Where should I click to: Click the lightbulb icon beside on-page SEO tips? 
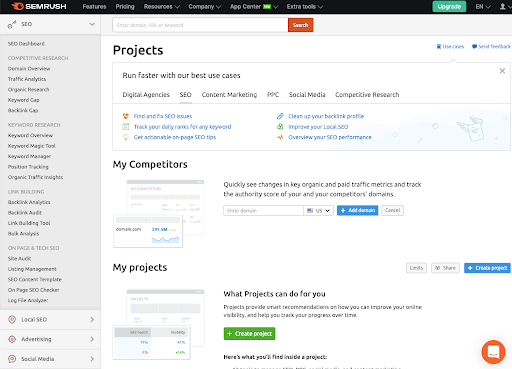tap(126, 137)
